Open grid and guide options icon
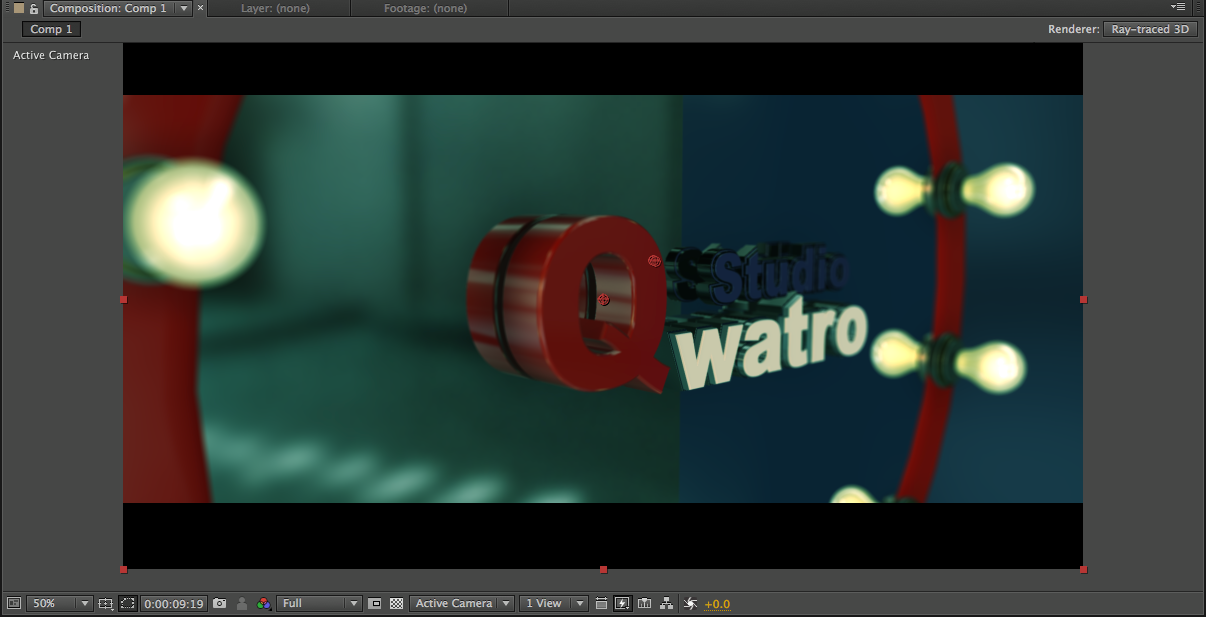This screenshot has height=617, width=1206. (106, 604)
